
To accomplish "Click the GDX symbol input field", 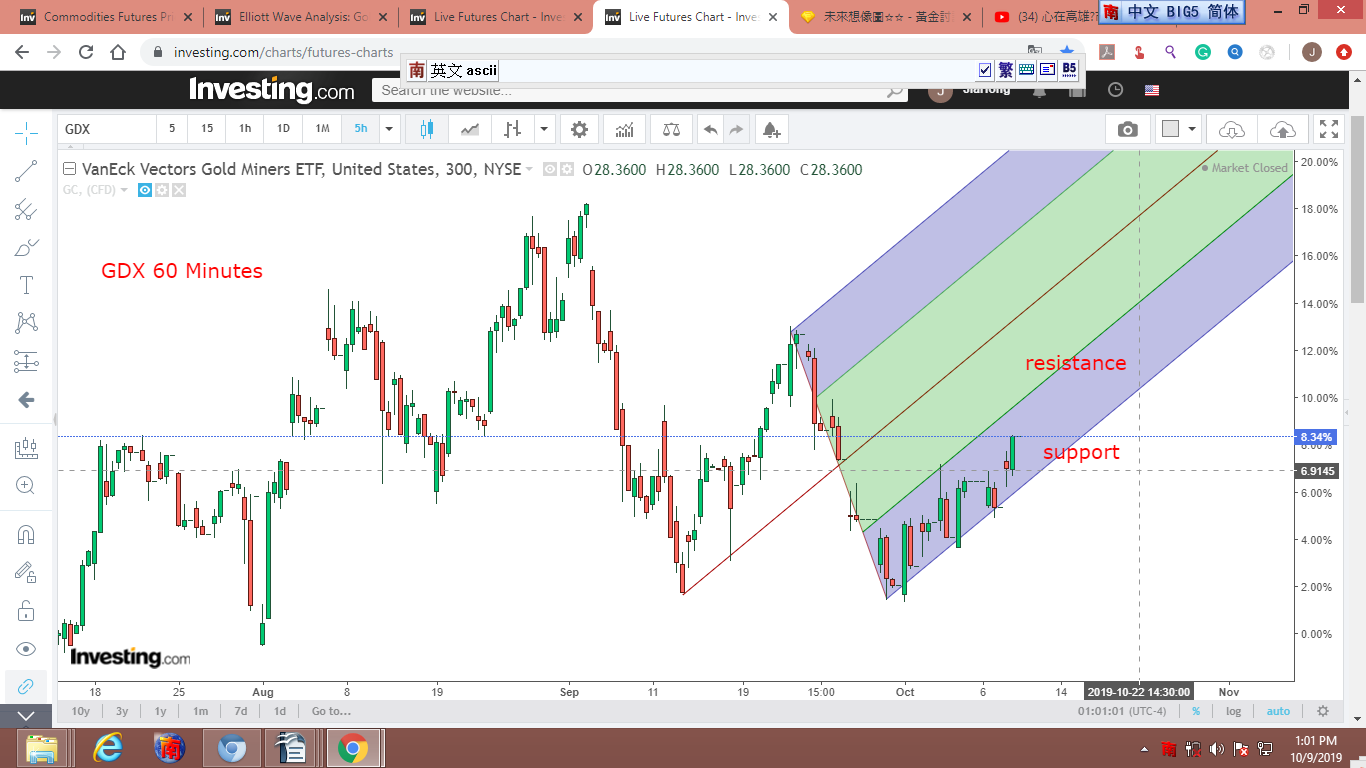I will pyautogui.click(x=107, y=129).
